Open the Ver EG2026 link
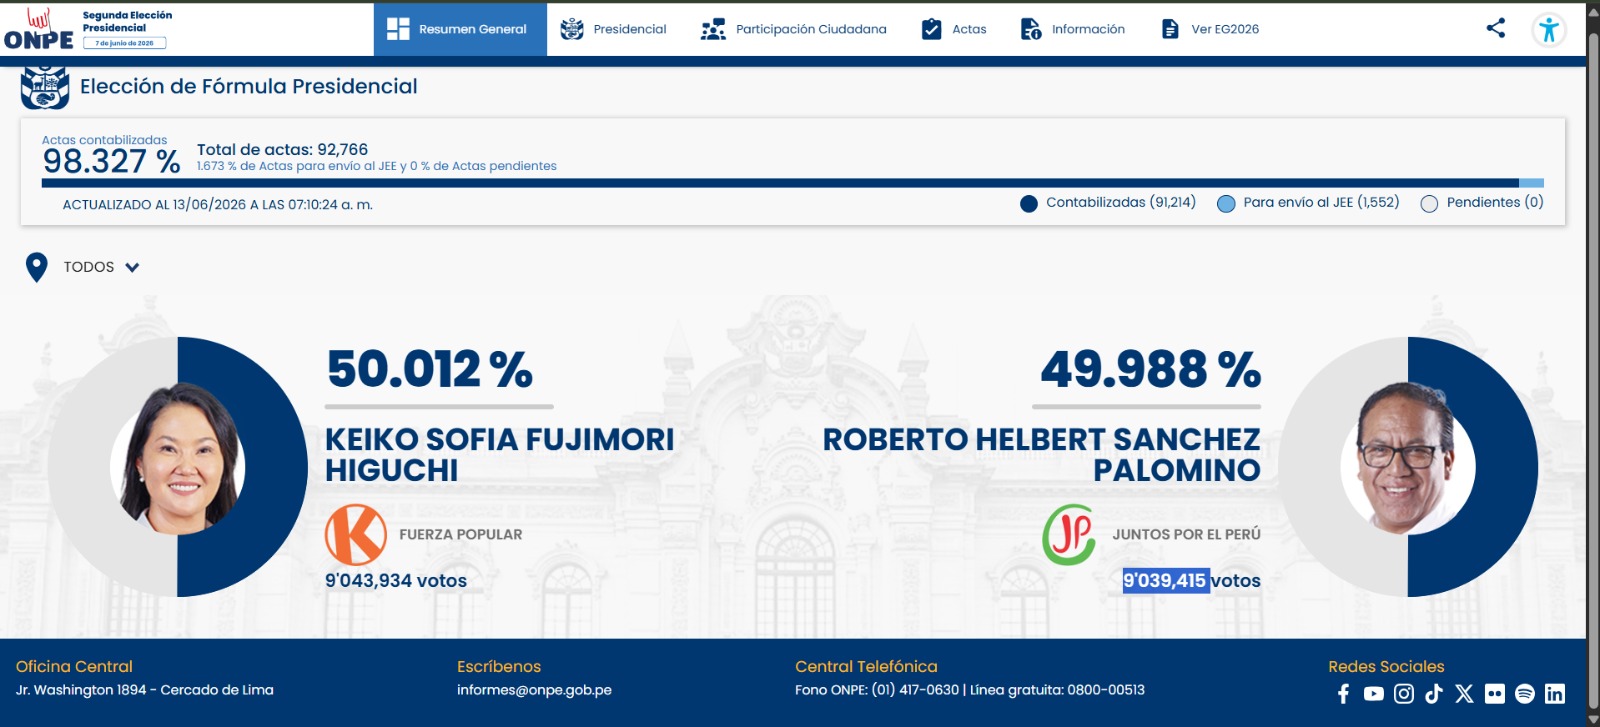Viewport: 1600px width, 727px height. point(1210,29)
